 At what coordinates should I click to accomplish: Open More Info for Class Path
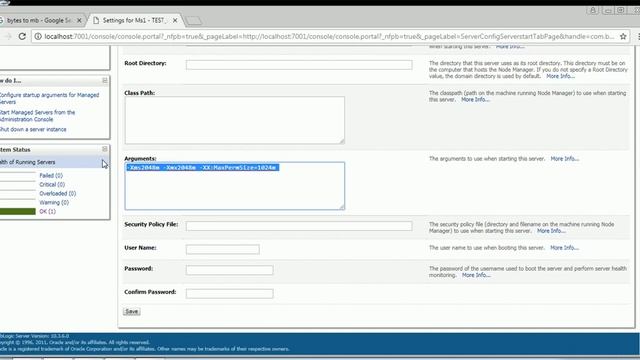click(x=475, y=100)
